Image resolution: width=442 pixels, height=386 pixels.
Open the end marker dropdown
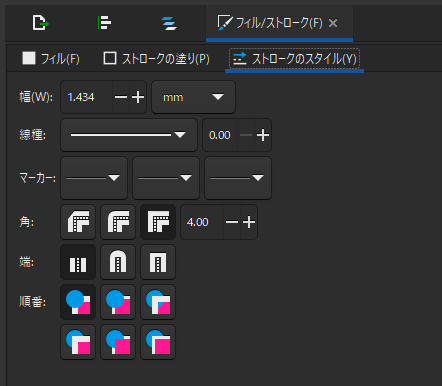(x=238, y=178)
